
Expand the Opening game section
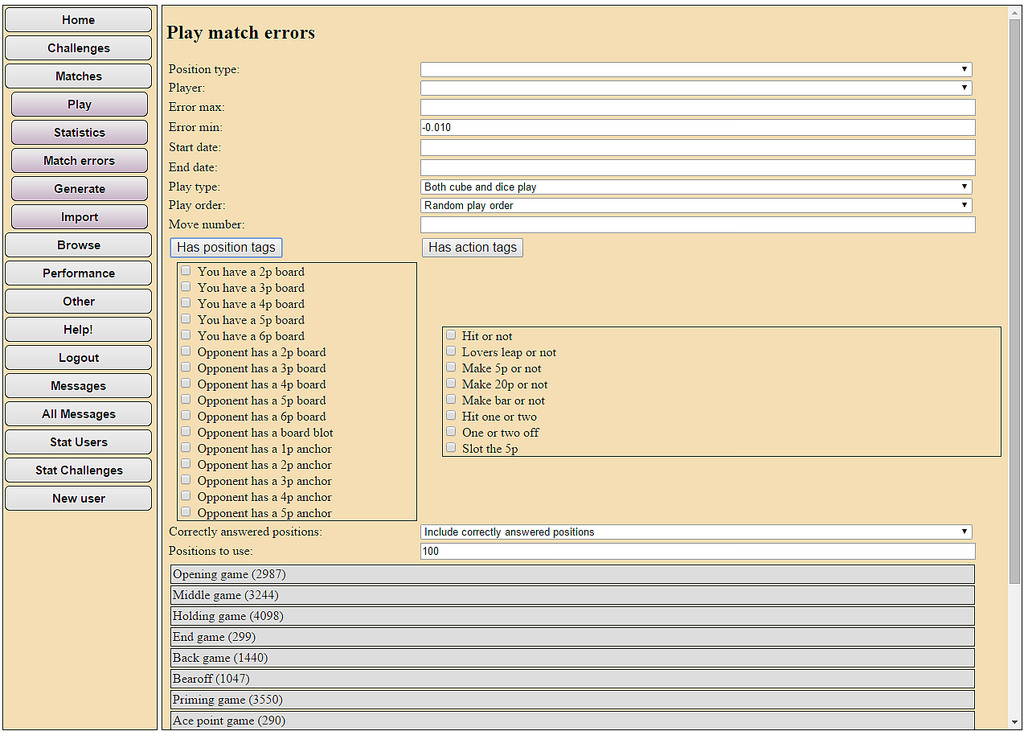(572, 574)
